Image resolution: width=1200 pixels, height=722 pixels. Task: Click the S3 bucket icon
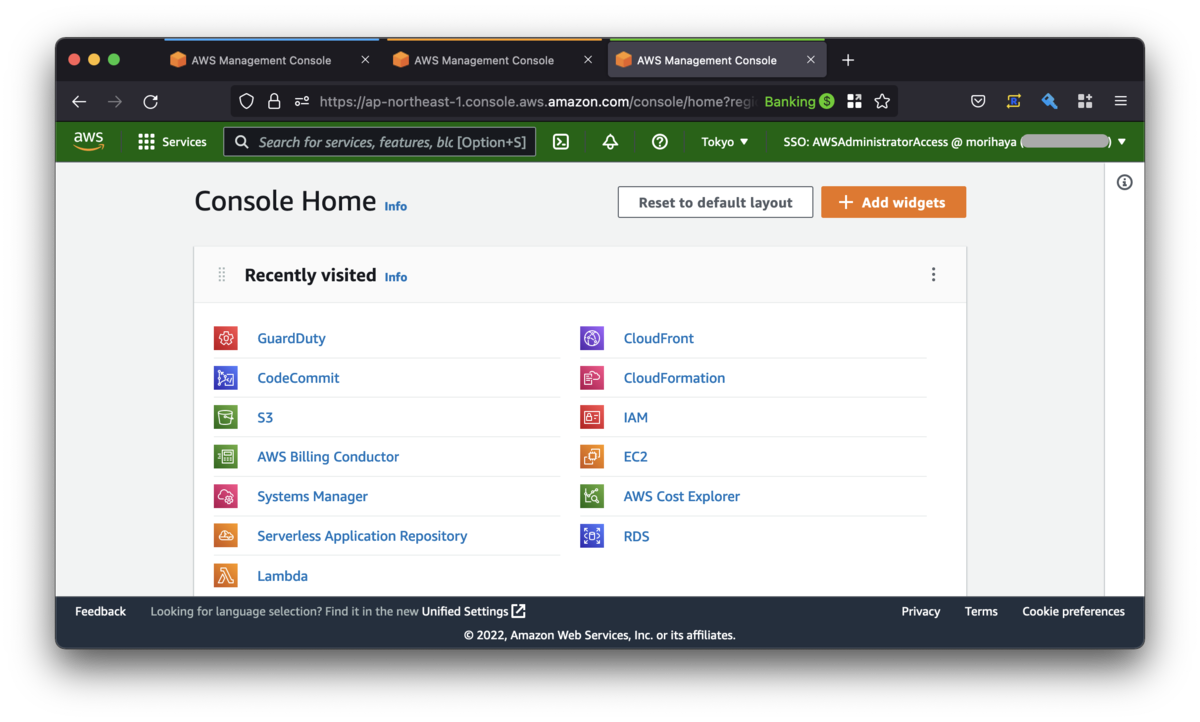click(226, 417)
